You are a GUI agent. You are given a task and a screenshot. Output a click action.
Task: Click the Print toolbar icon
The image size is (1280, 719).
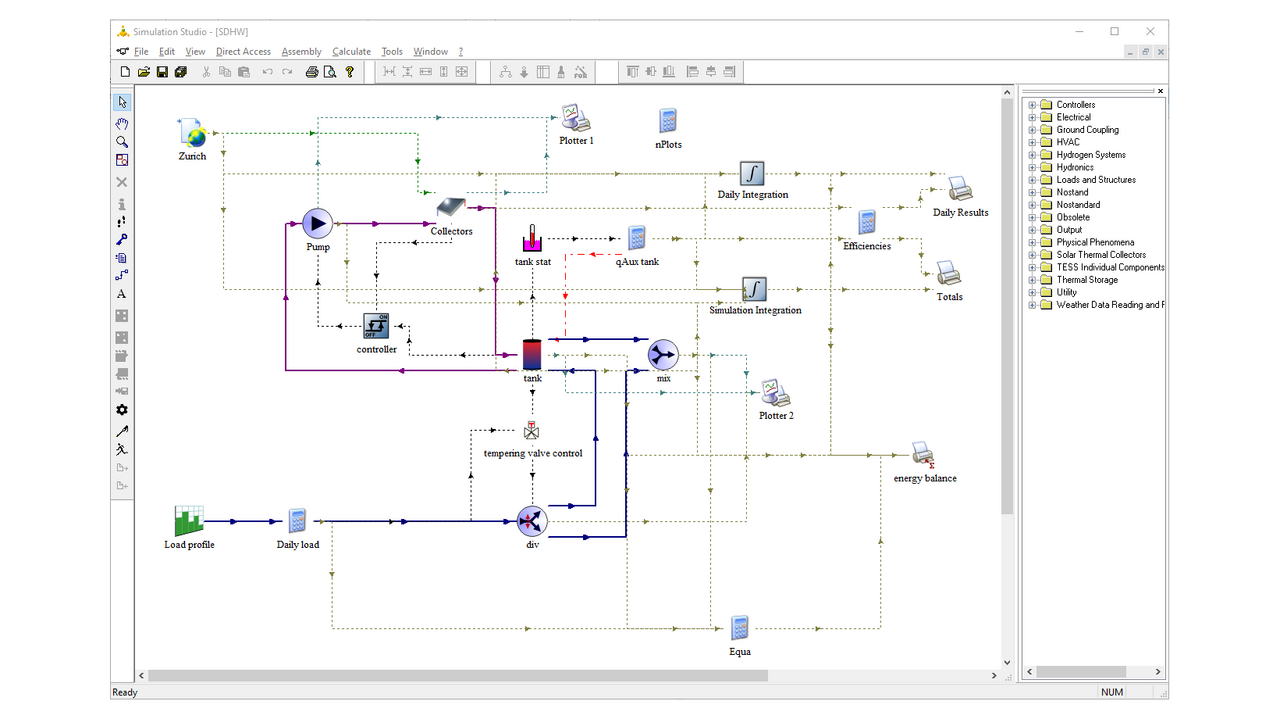point(311,72)
